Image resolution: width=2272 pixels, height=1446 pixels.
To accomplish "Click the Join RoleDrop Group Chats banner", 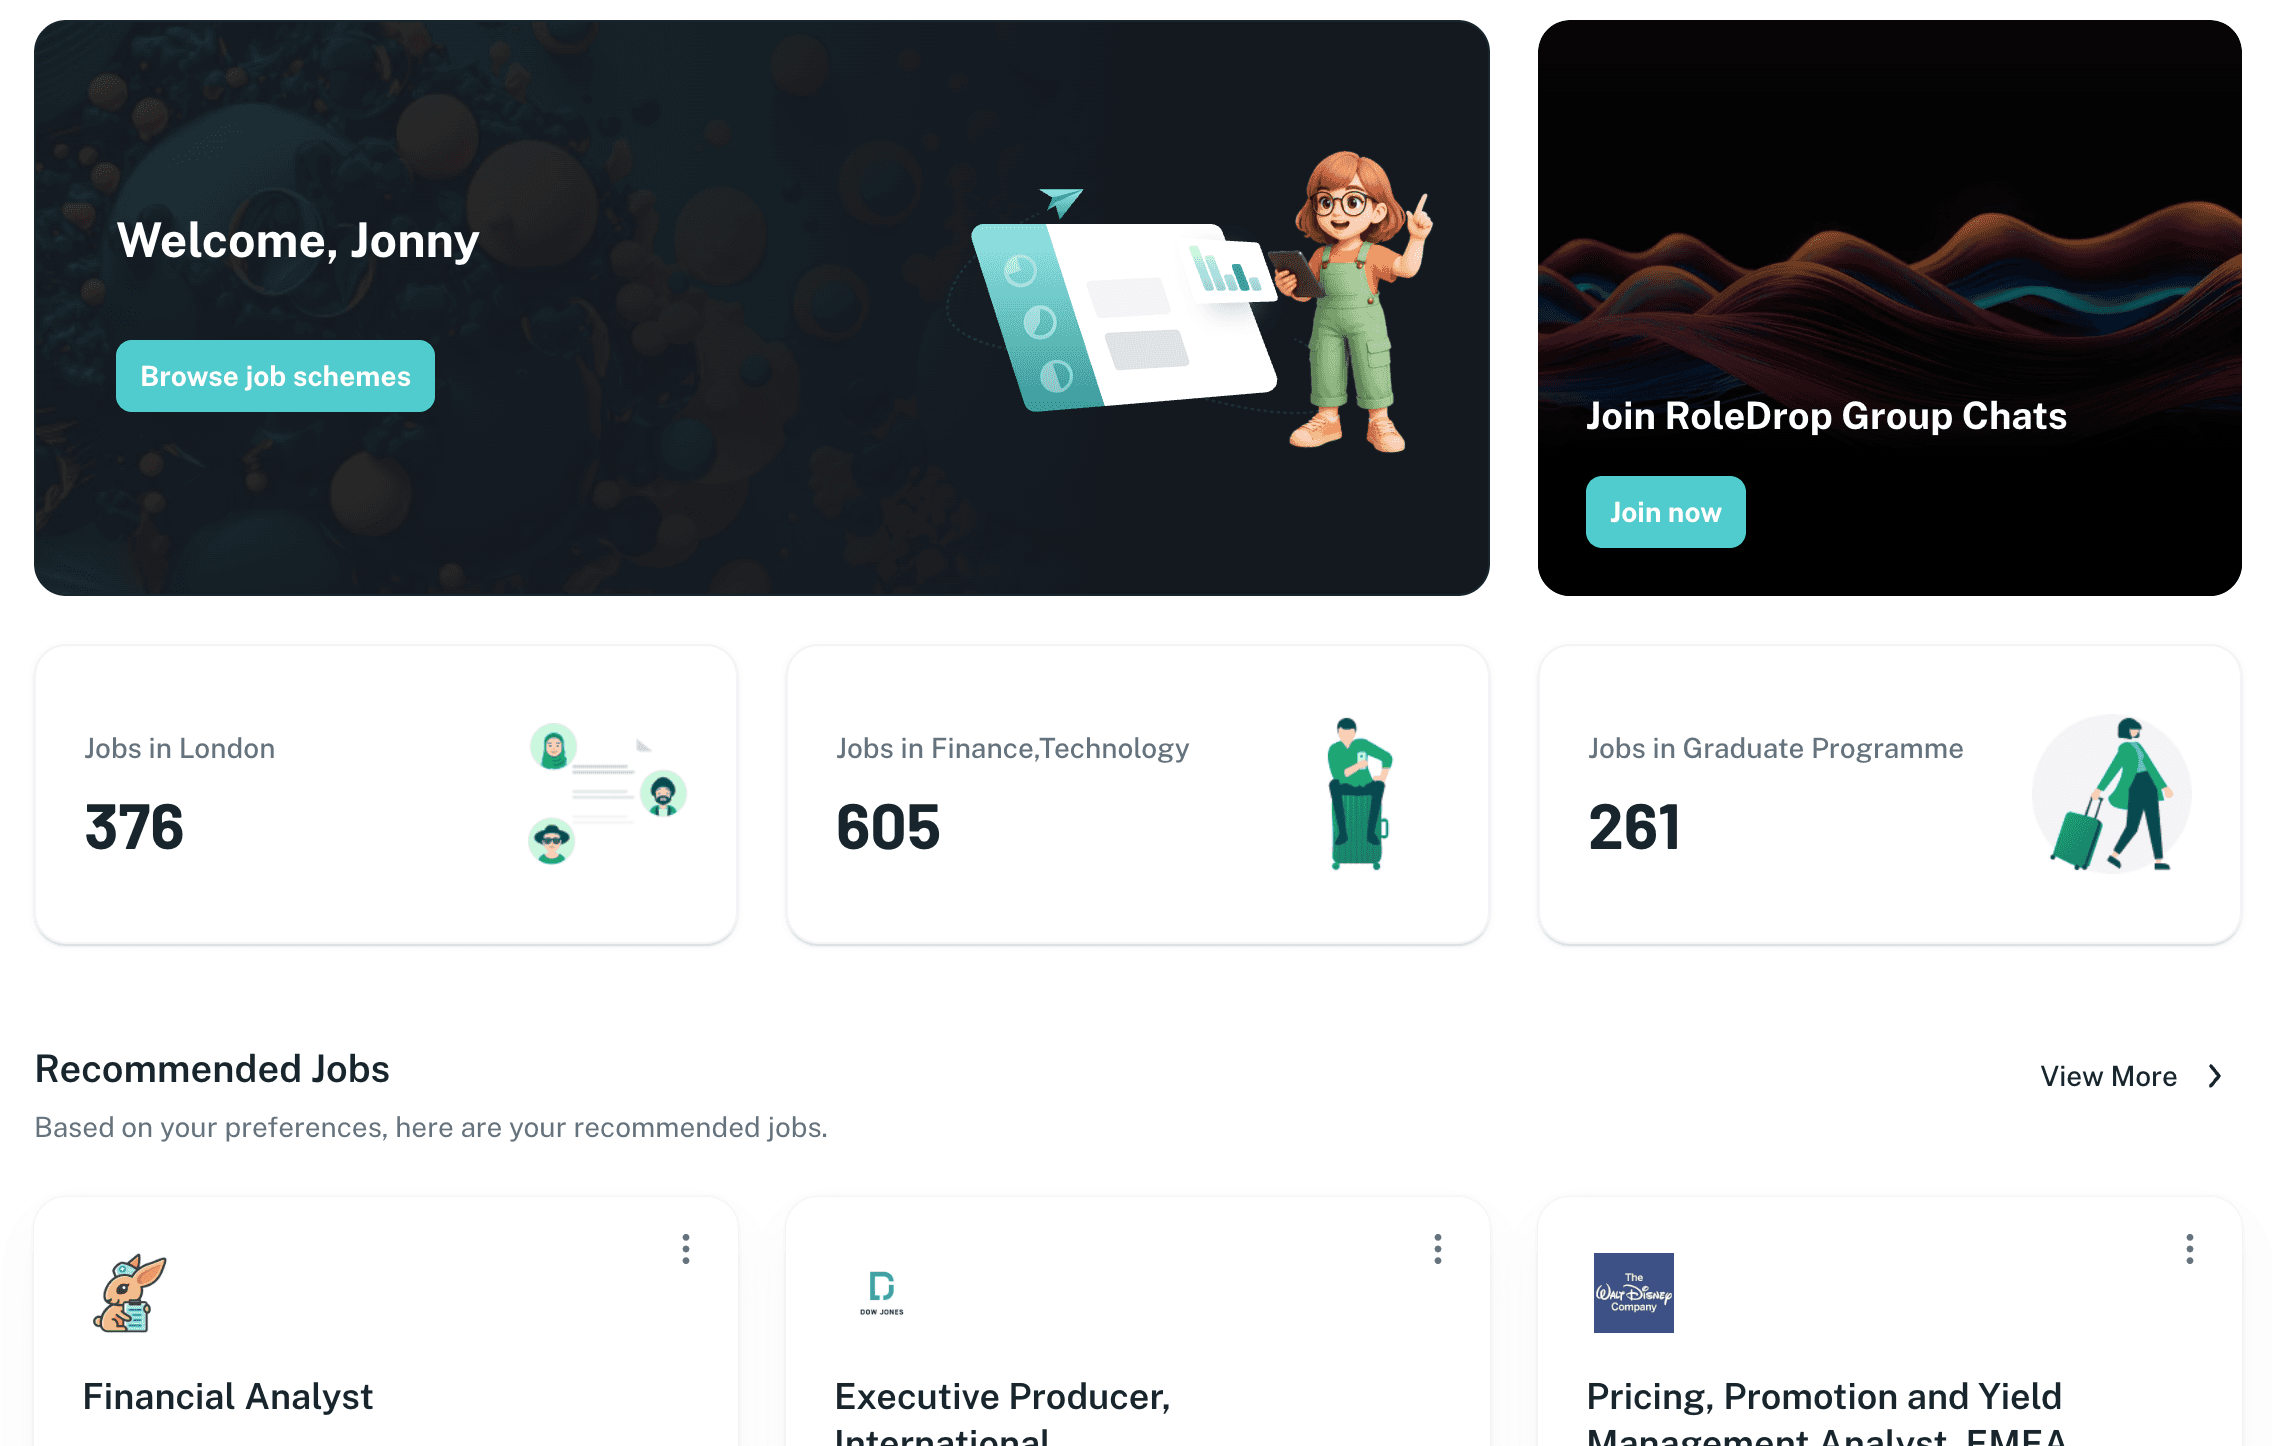I will point(1890,308).
